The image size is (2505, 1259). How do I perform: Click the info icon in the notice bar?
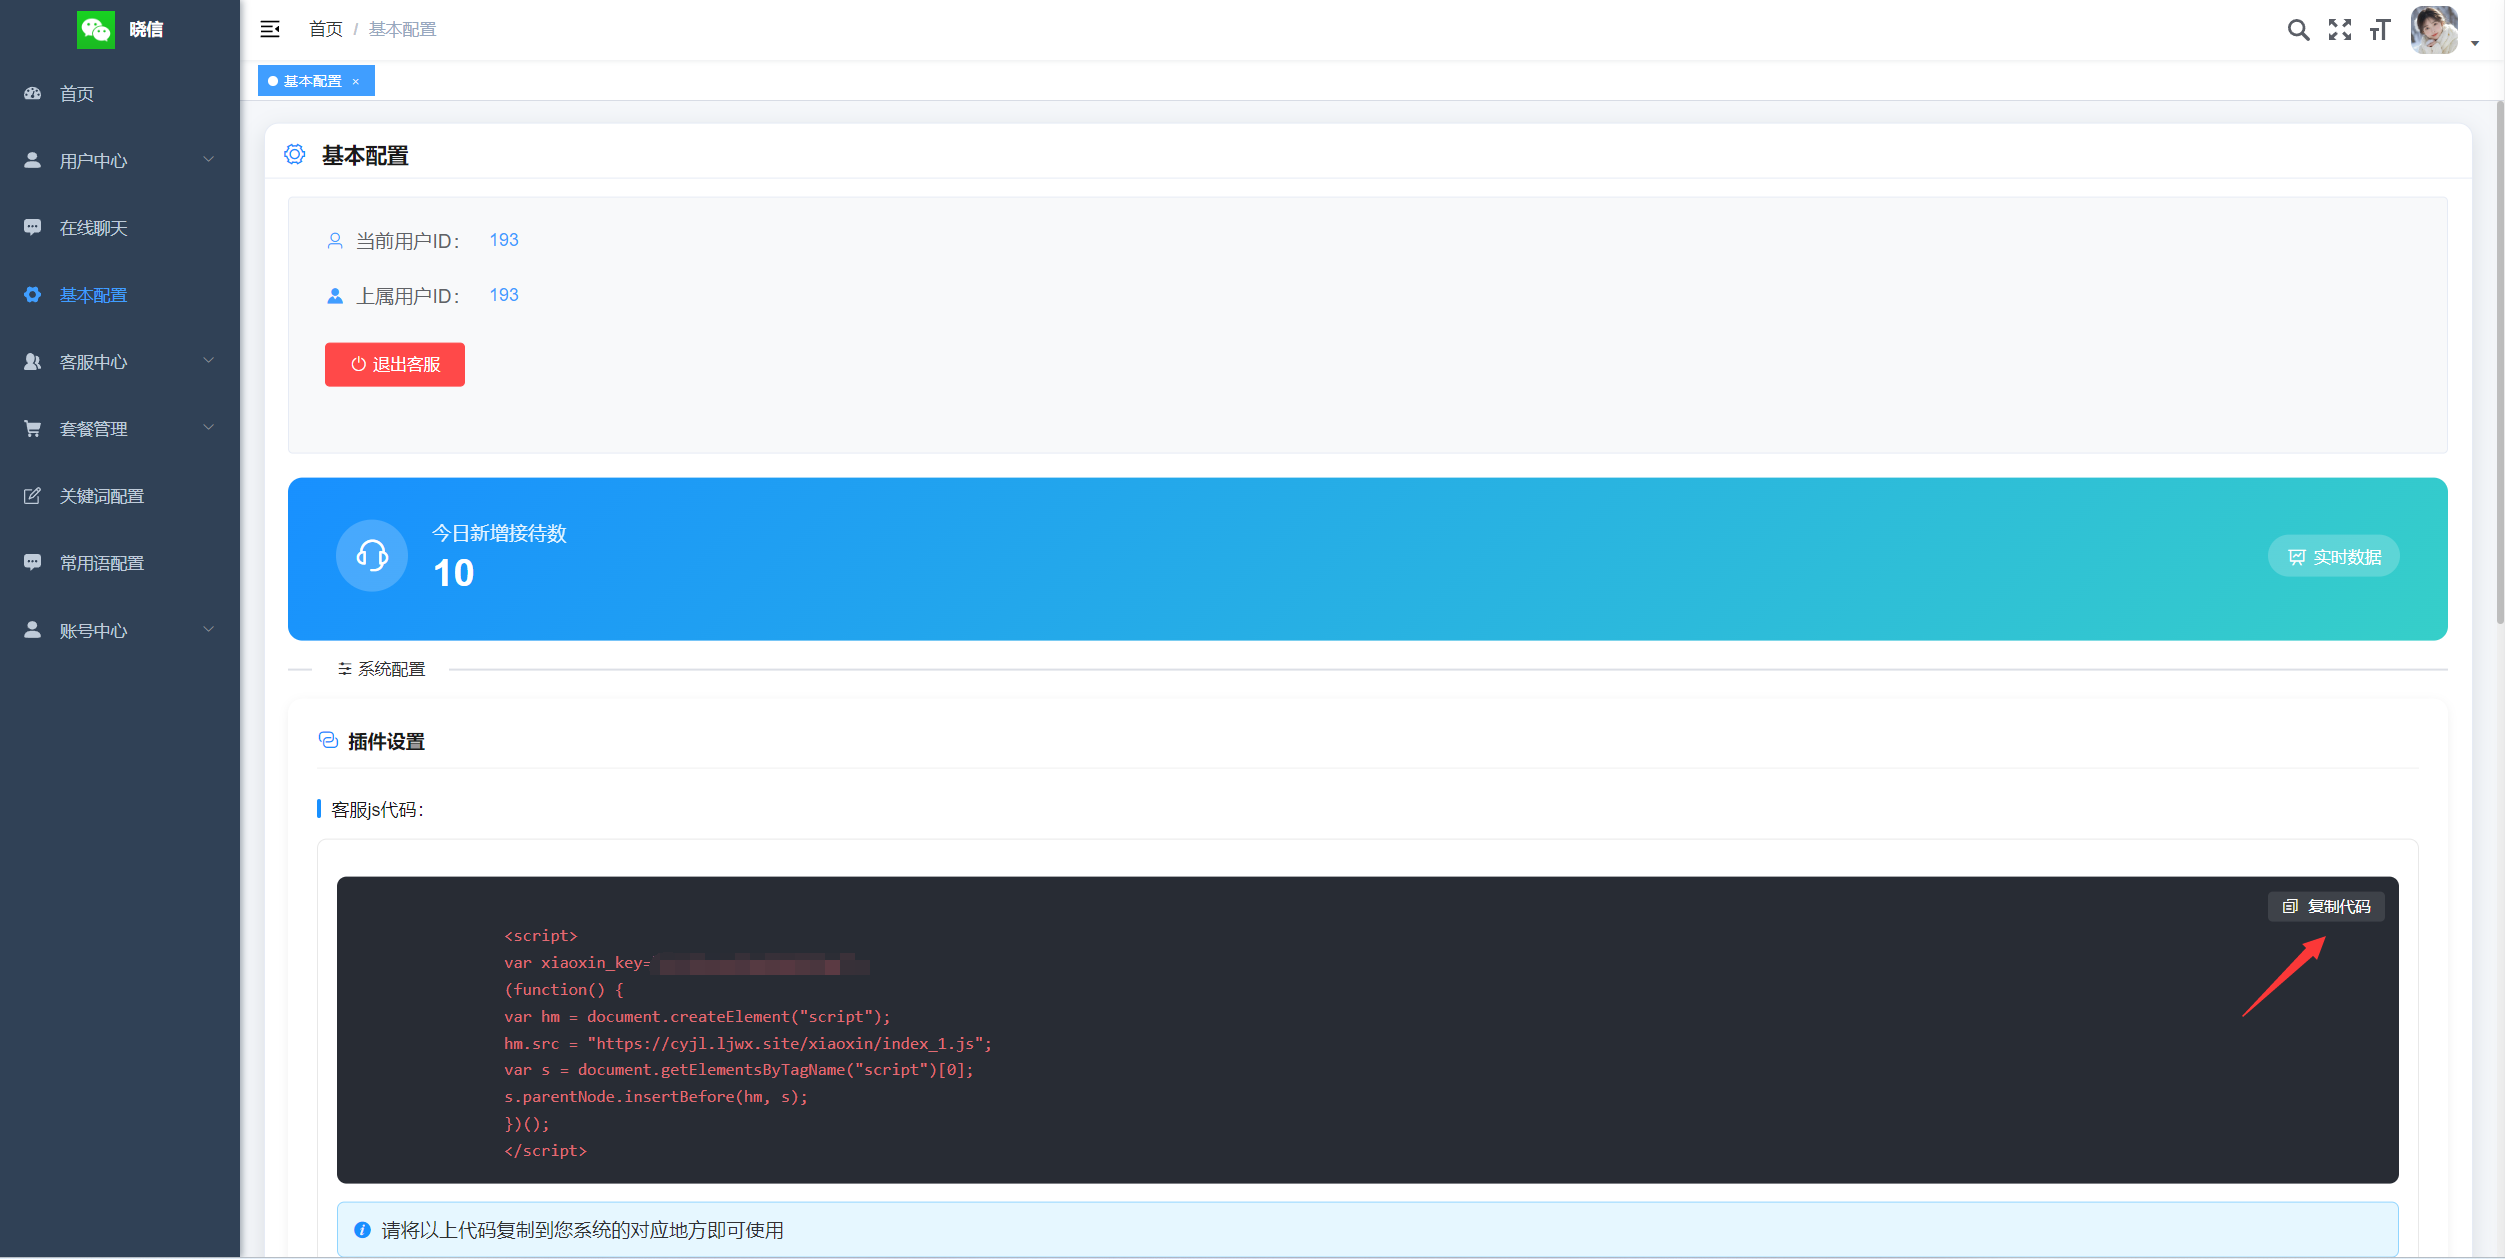pos(362,1230)
